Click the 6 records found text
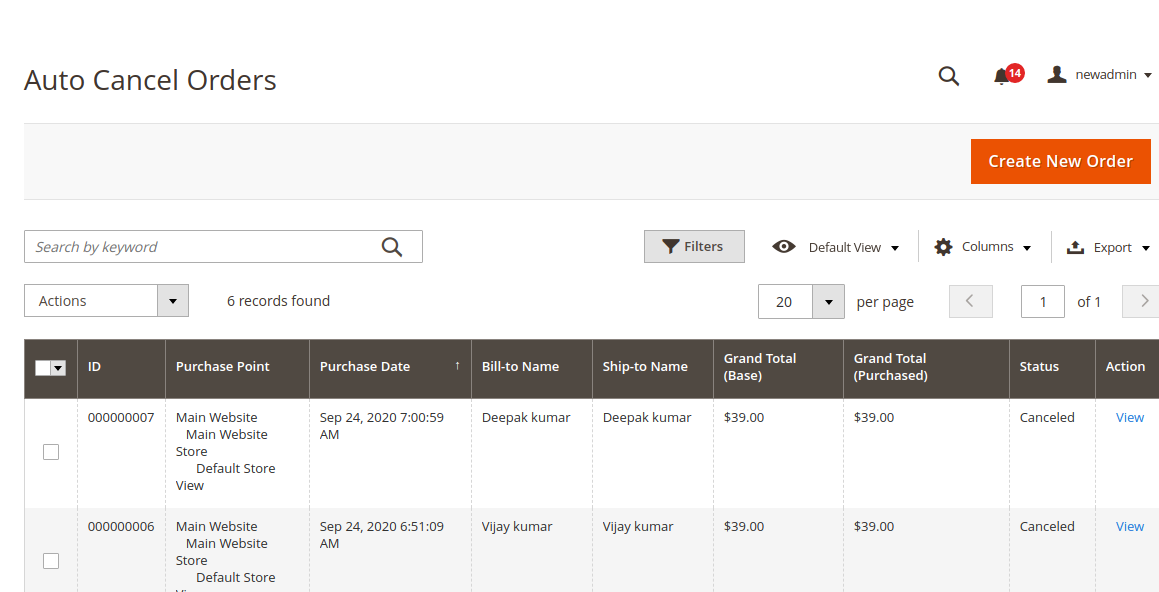The width and height of the screenshot is (1159, 592). click(279, 301)
